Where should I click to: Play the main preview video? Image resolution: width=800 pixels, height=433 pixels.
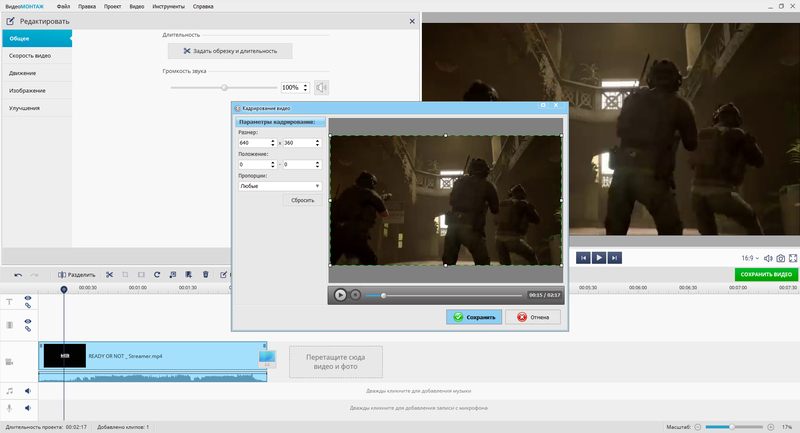coord(599,258)
